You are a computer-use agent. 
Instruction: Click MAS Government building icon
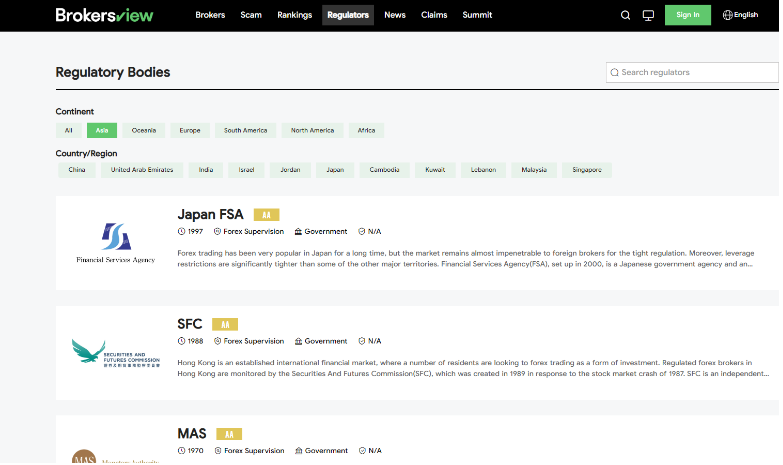(299, 451)
